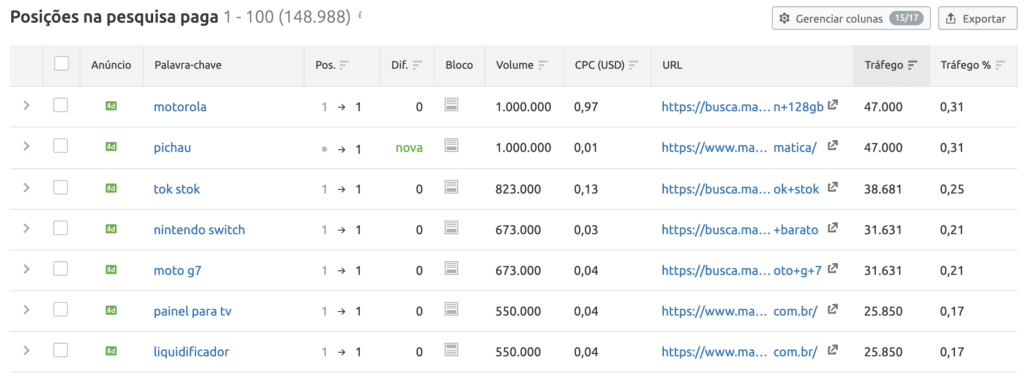Select checkbox for liquidificador row
This screenshot has height=378, width=1024.
click(x=61, y=351)
